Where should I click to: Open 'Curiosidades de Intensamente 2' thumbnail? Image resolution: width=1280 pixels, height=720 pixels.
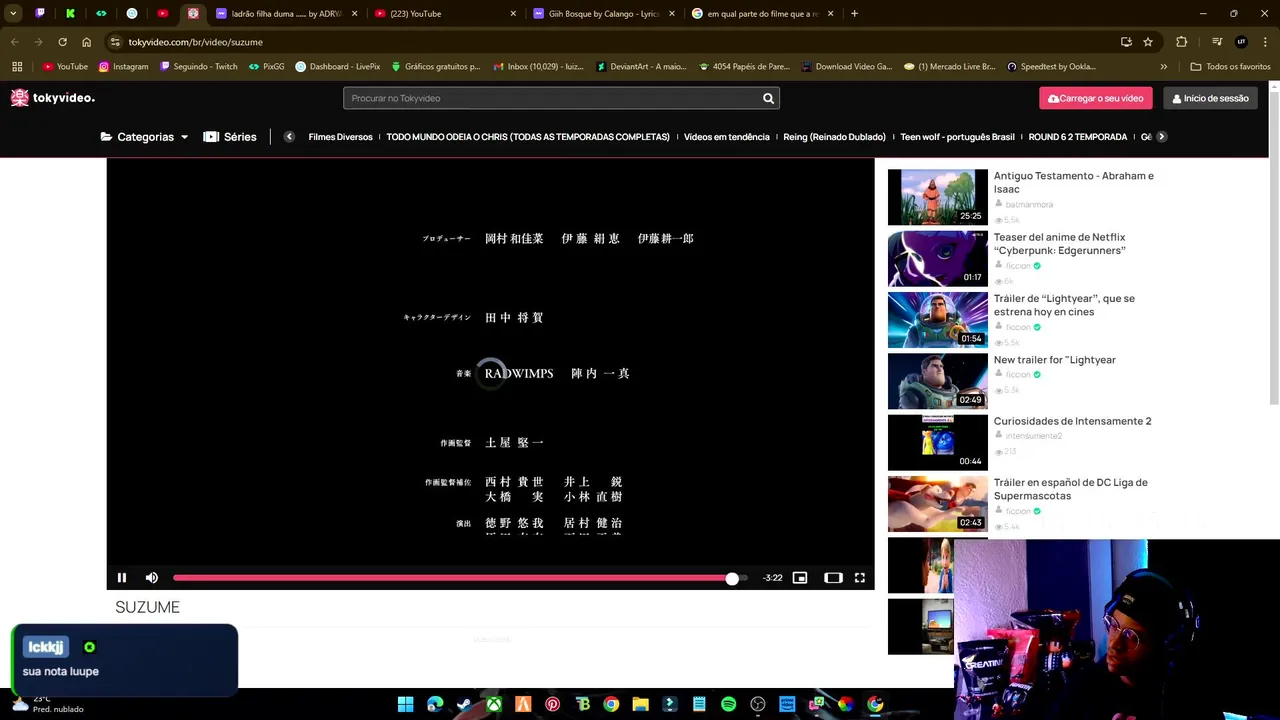tap(938, 443)
